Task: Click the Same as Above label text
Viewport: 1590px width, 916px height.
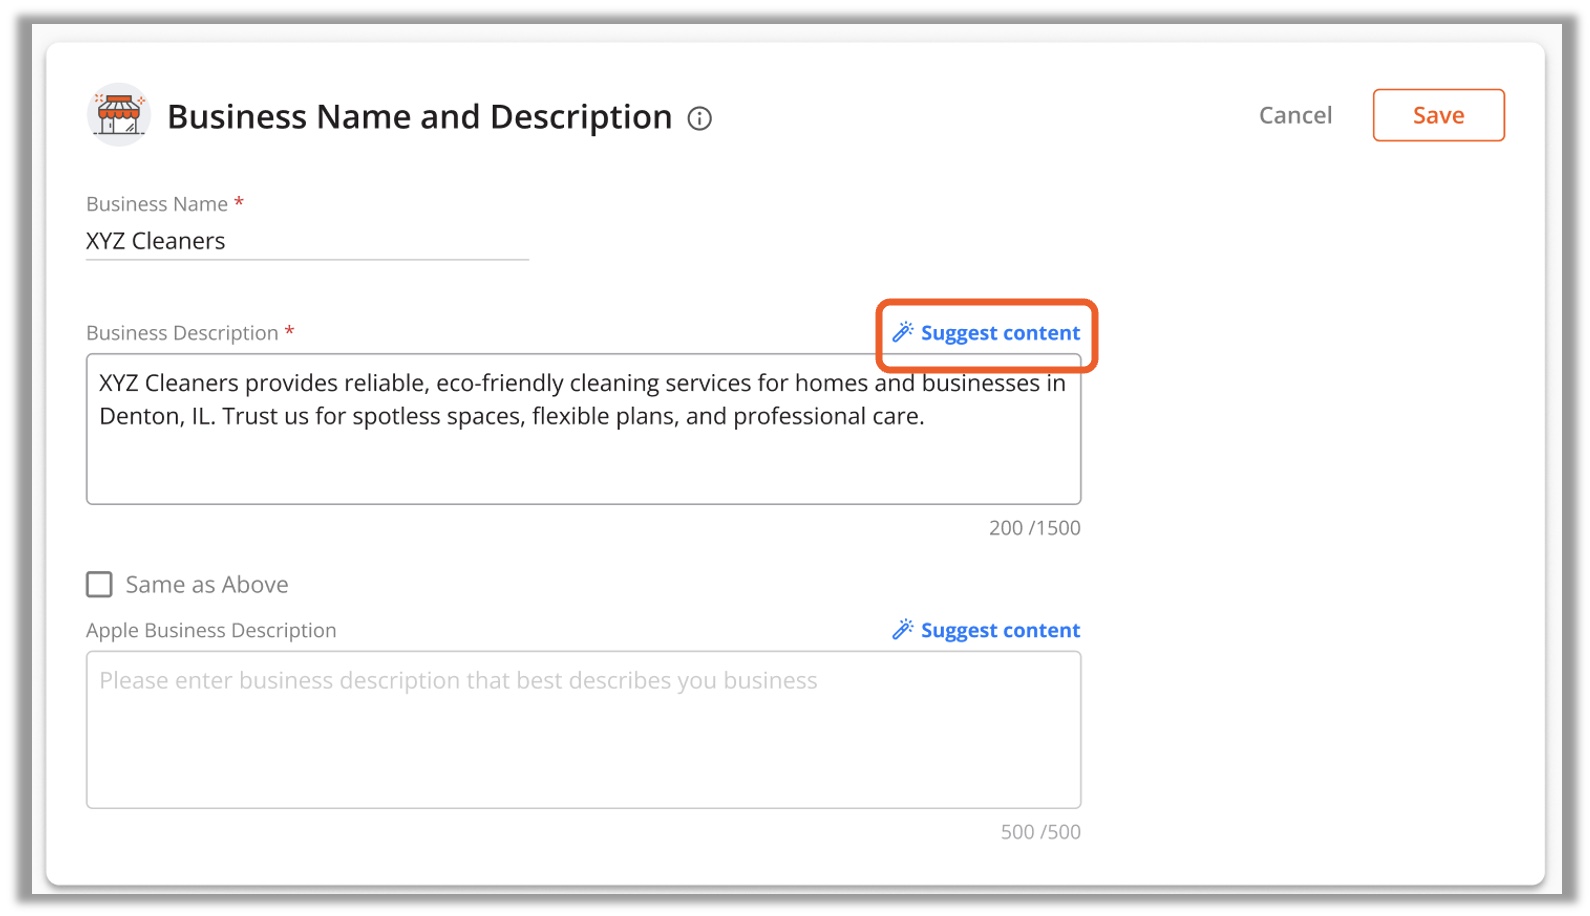Action: coord(207,585)
